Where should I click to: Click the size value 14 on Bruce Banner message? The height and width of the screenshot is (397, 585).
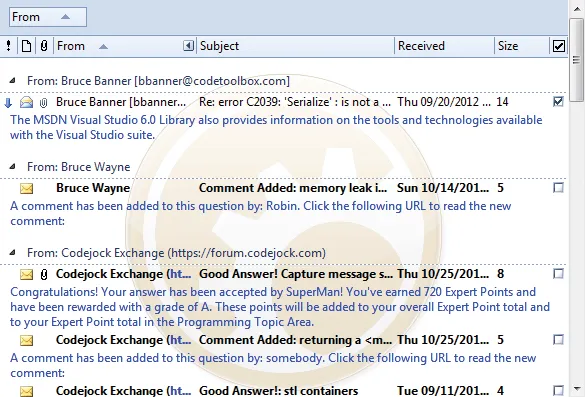coord(502,102)
